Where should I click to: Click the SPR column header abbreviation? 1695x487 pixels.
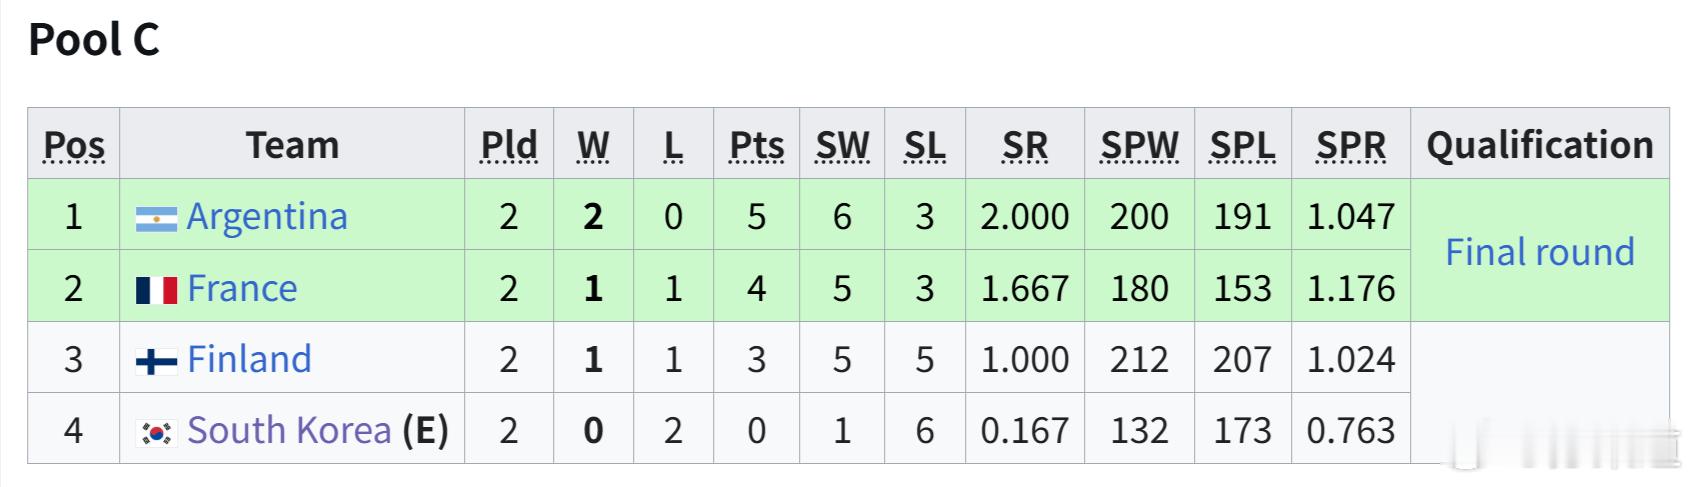point(1351,145)
